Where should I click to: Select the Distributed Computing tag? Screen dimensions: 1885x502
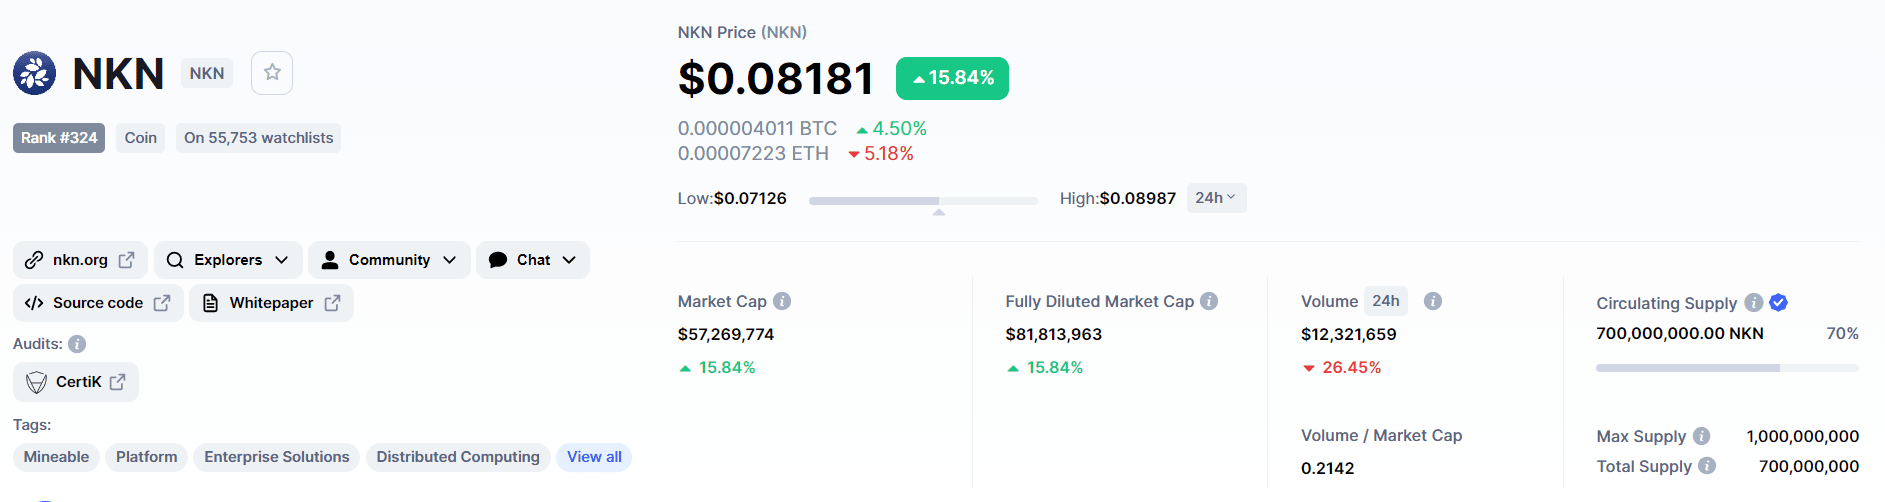coord(458,457)
